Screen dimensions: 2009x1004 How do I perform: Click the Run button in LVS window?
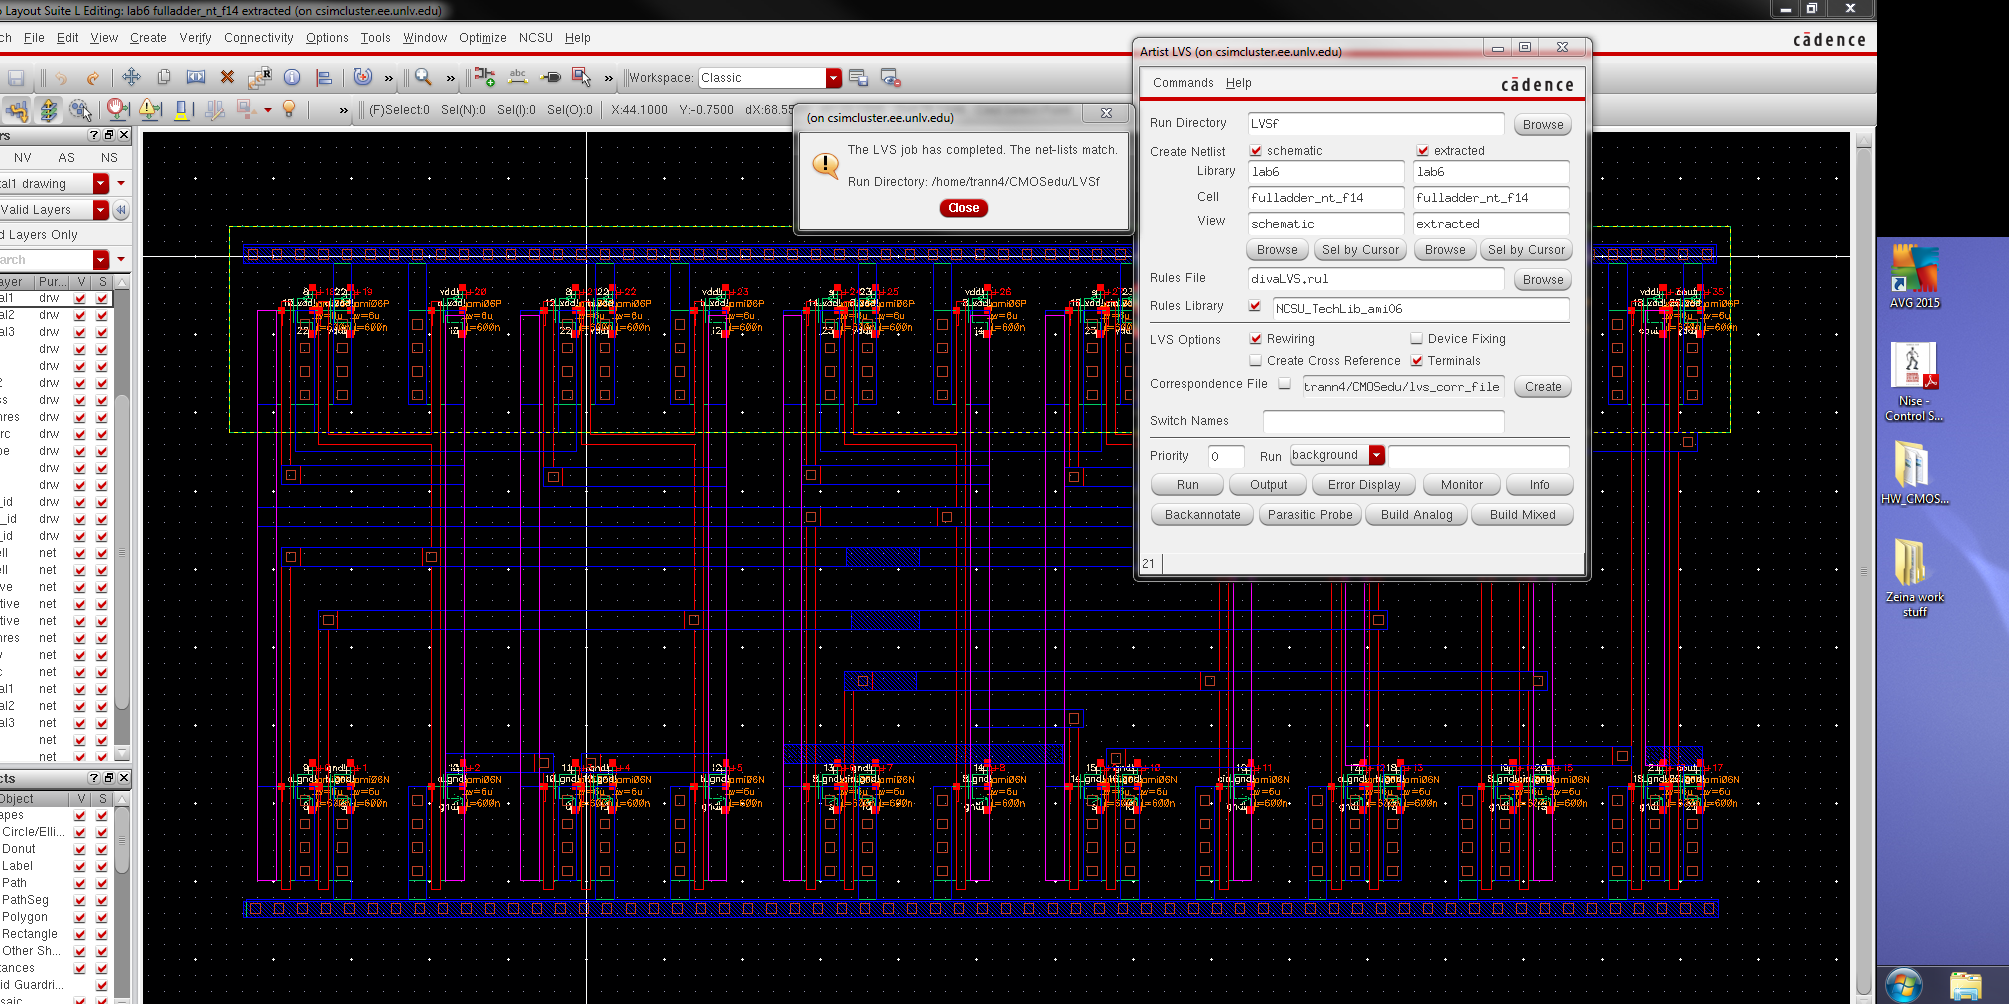(1187, 485)
